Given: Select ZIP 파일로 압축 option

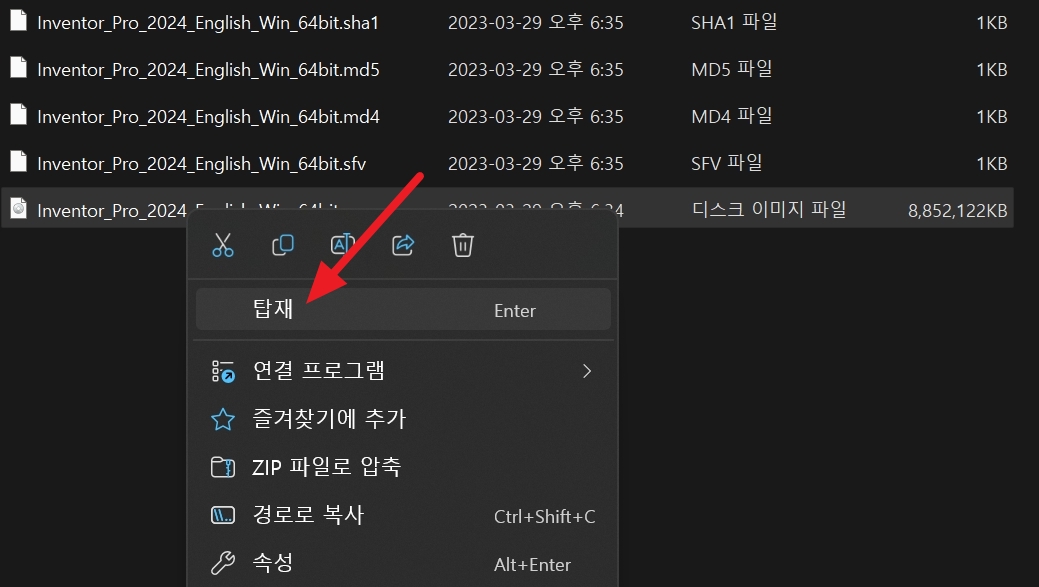Looking at the screenshot, I should tap(403, 467).
